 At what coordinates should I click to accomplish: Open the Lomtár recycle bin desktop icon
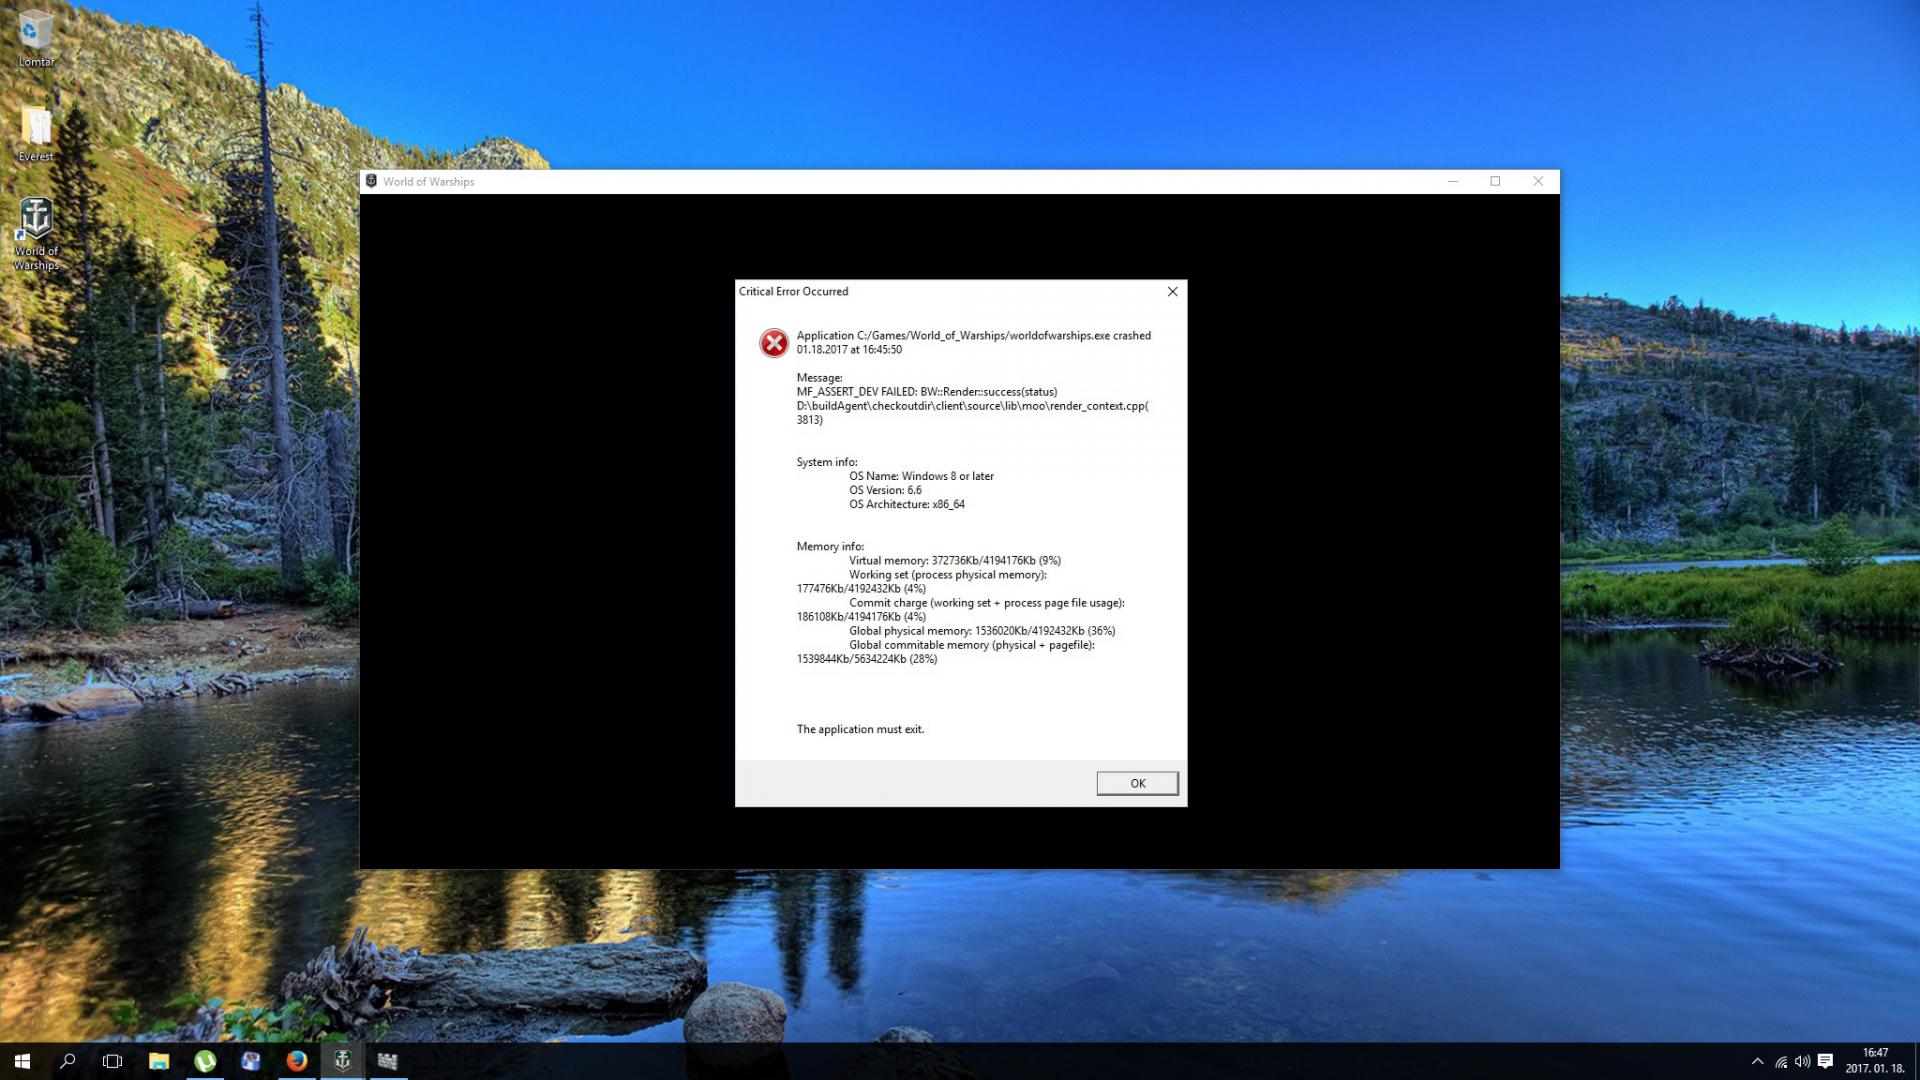(x=36, y=39)
